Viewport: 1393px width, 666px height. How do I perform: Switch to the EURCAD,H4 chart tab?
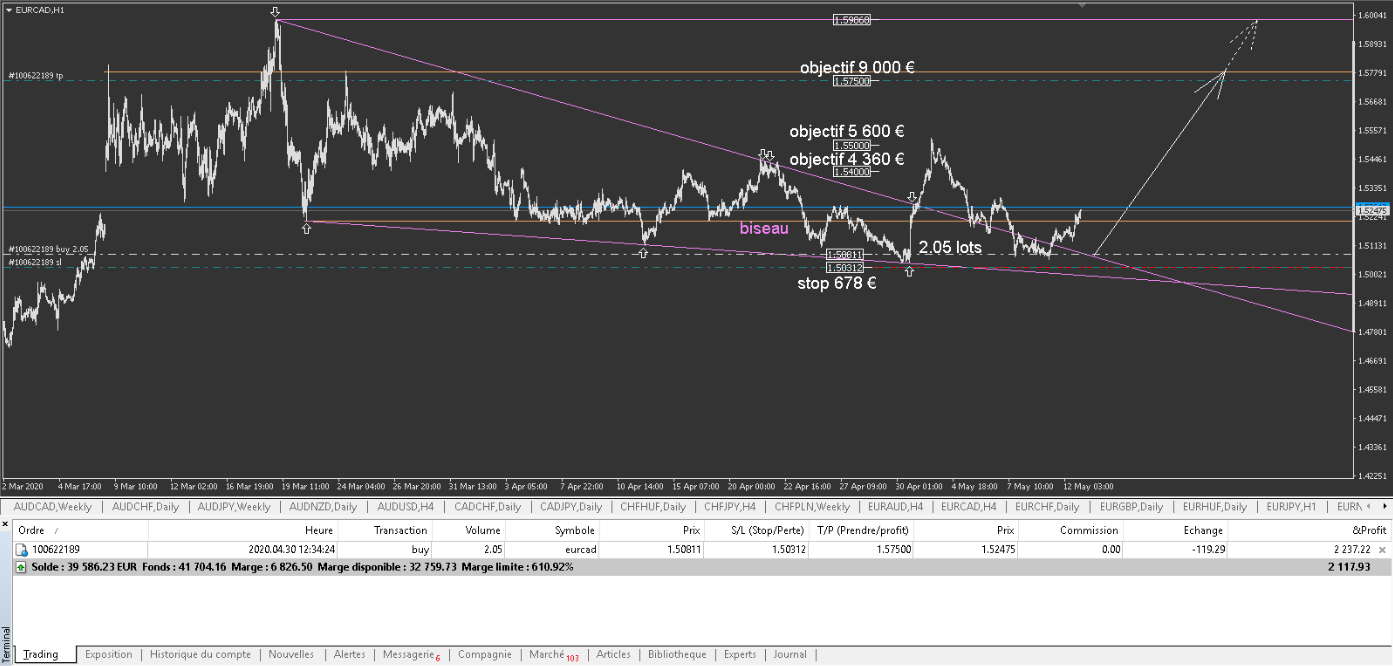tap(968, 506)
